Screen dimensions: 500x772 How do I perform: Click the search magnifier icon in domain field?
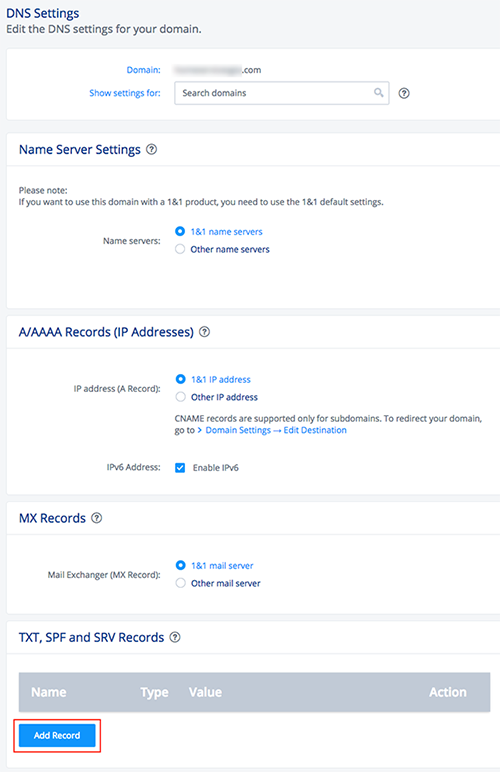[378, 93]
